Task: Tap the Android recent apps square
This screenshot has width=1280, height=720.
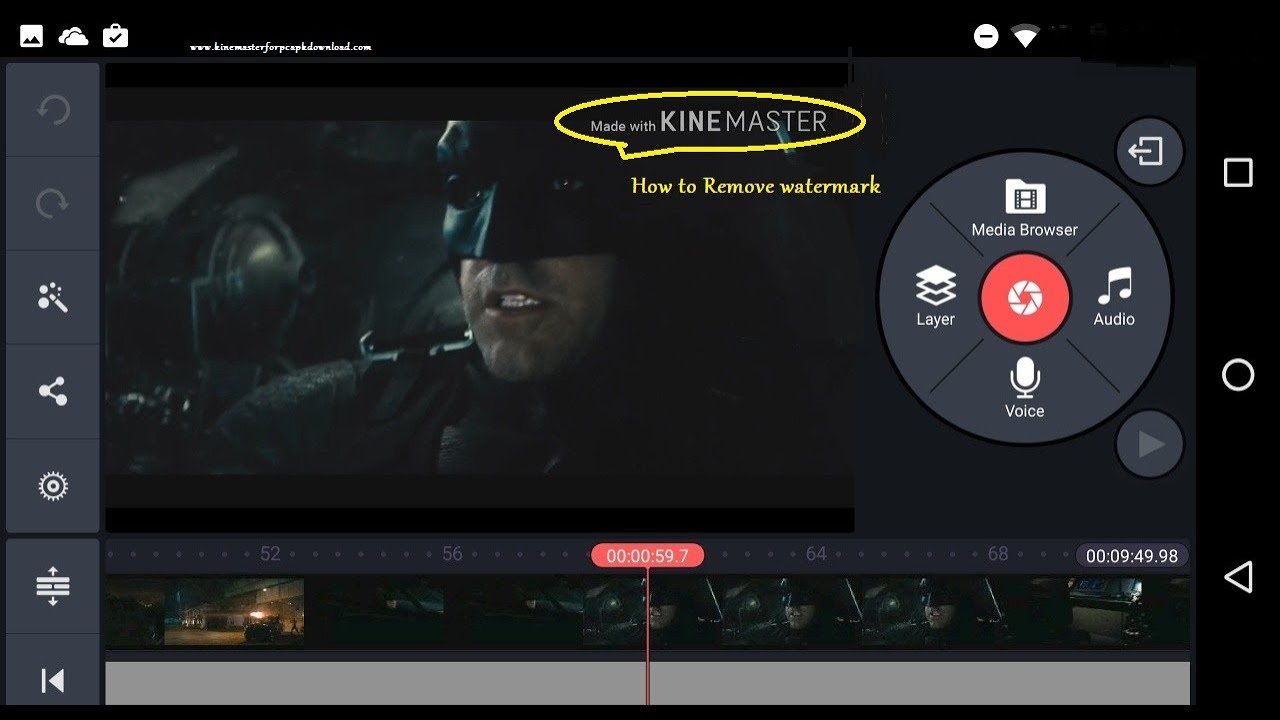Action: coord(1238,173)
